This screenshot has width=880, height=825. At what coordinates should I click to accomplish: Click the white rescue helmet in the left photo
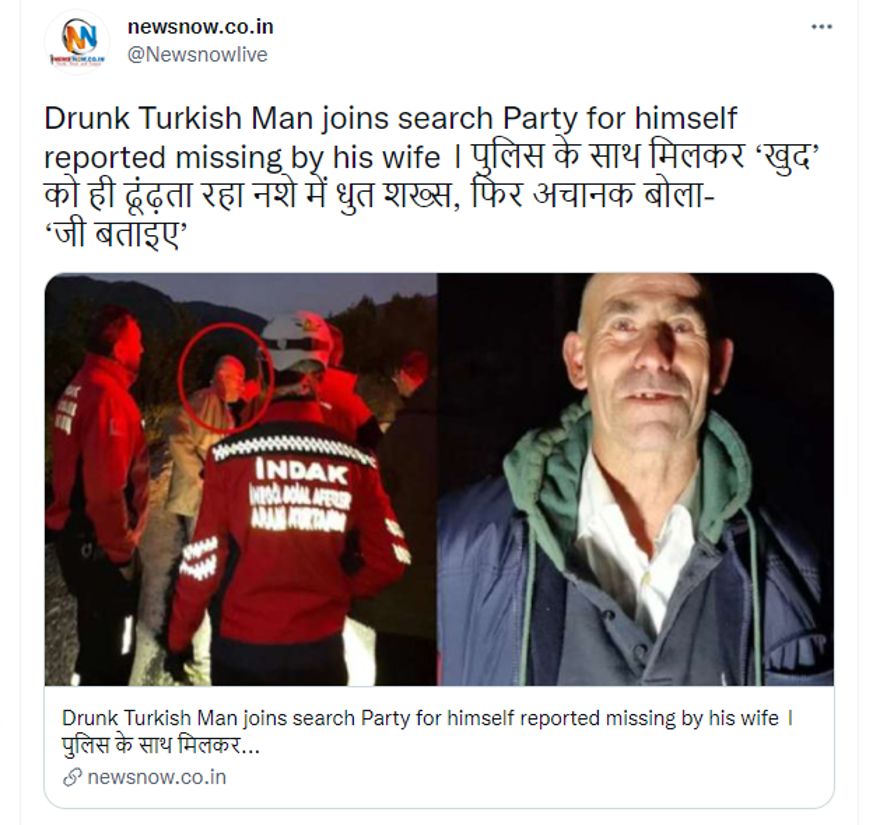(296, 340)
